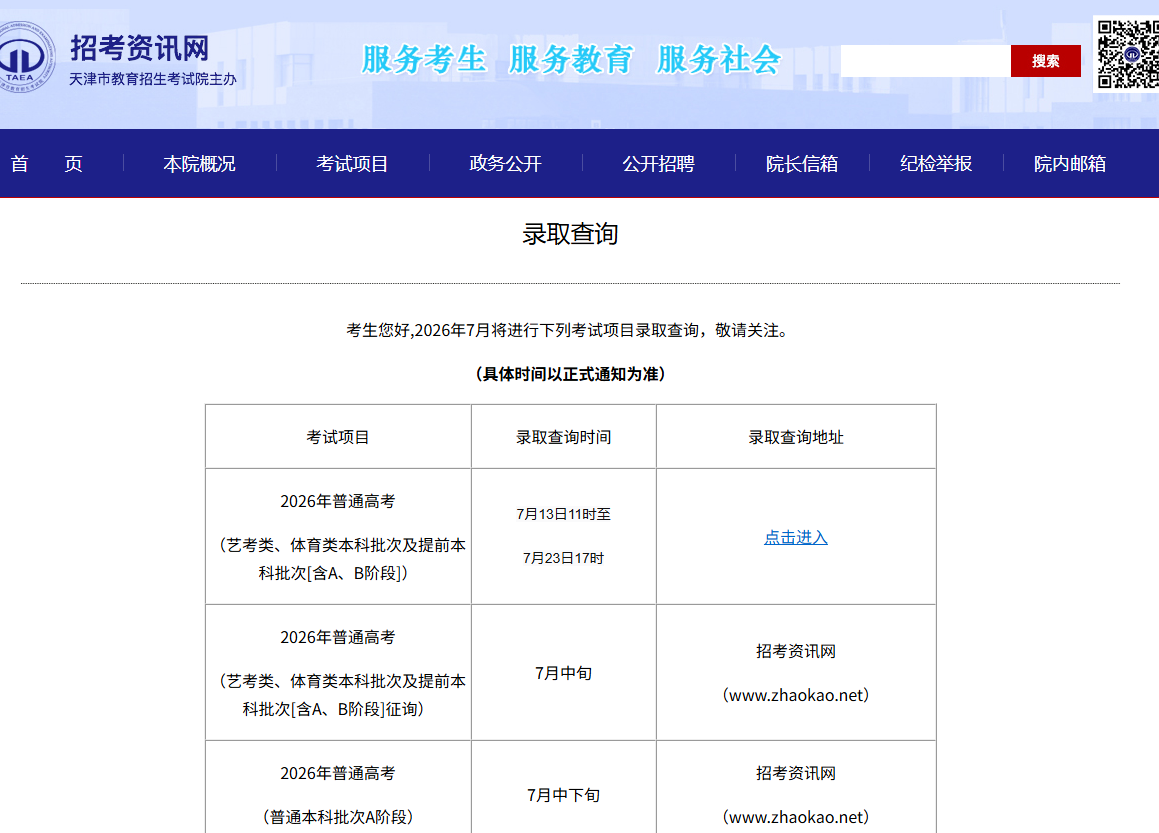Click 天津市教育招生考试院主办 subtitle
This screenshot has width=1159, height=833.
[x=153, y=79]
